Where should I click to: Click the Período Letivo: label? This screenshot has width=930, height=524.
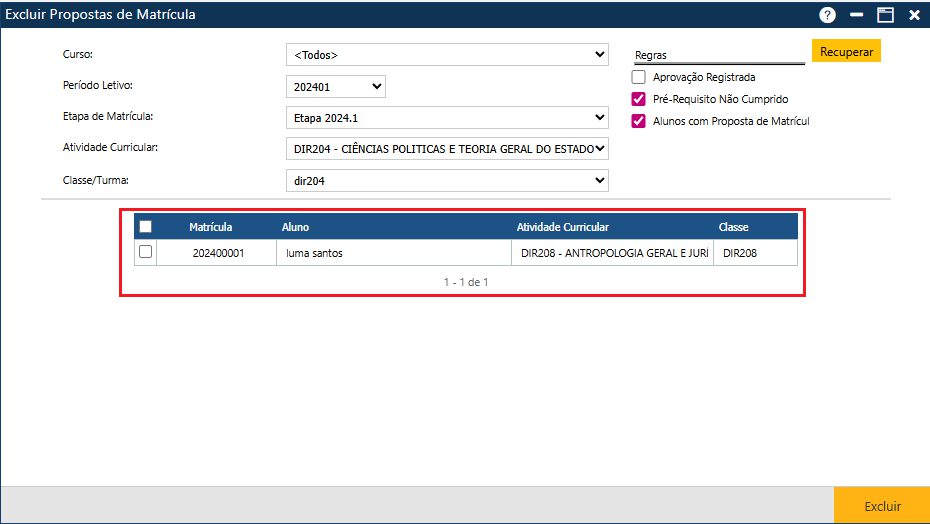point(98,85)
